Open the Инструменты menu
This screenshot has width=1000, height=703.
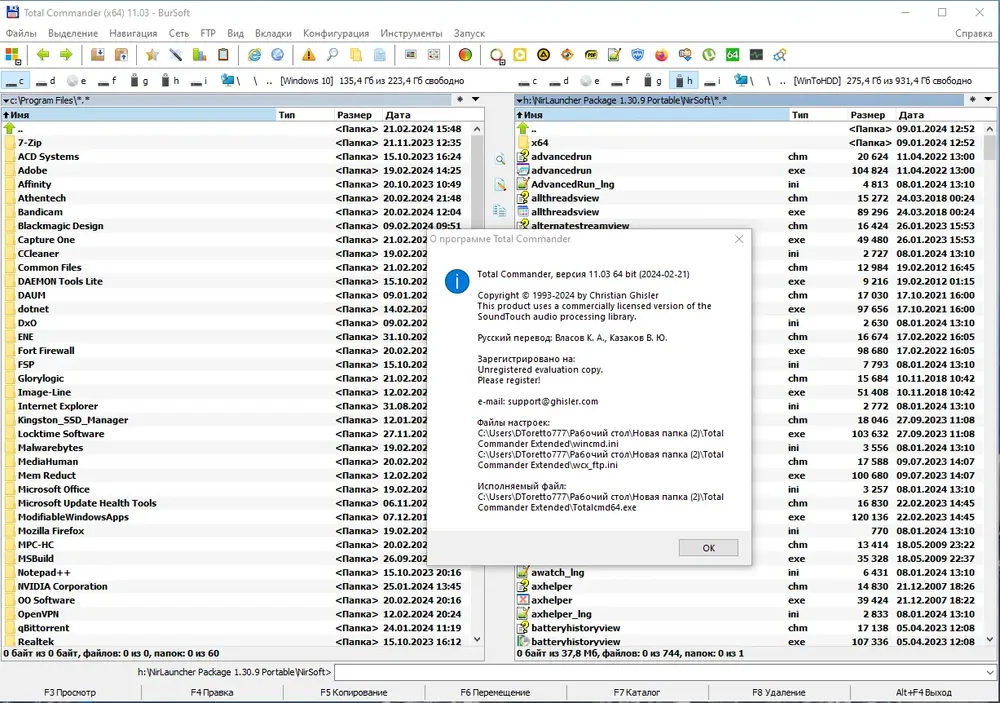[411, 33]
